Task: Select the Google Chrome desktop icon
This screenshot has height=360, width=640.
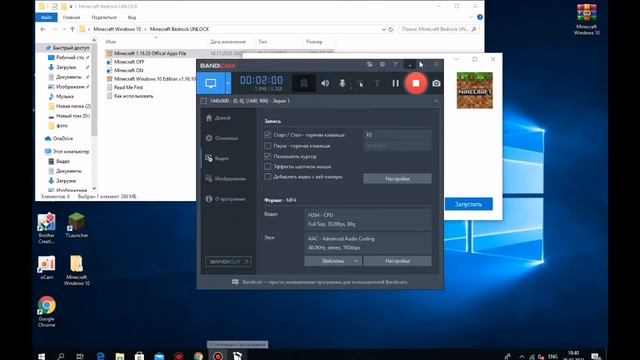Action: coord(47,311)
